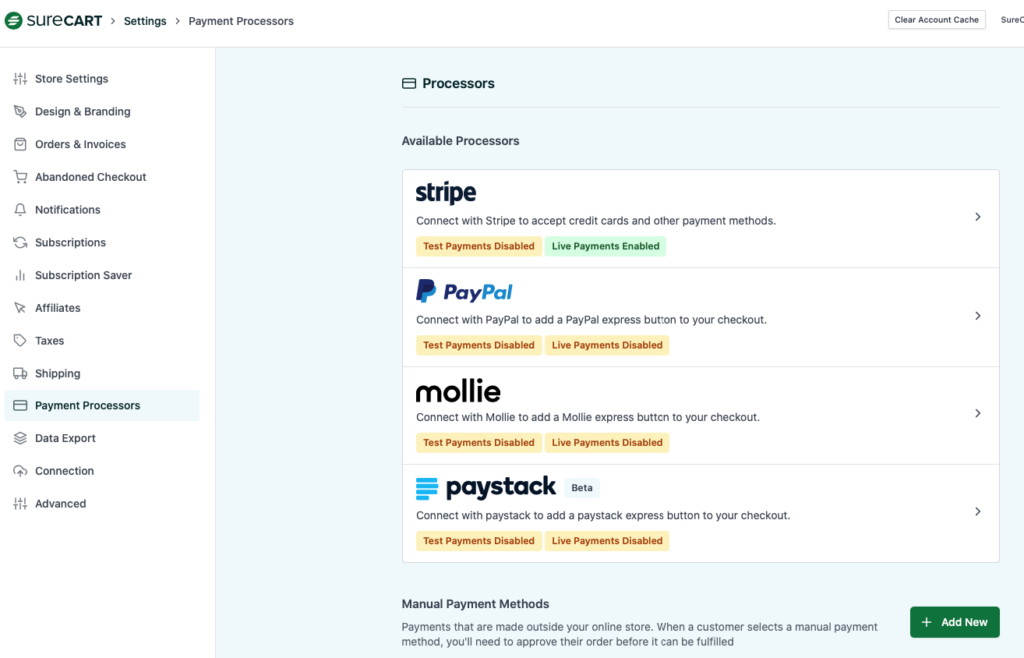Click the Abandoned Checkout cart icon
Image resolution: width=1024 pixels, height=658 pixels.
coord(20,177)
